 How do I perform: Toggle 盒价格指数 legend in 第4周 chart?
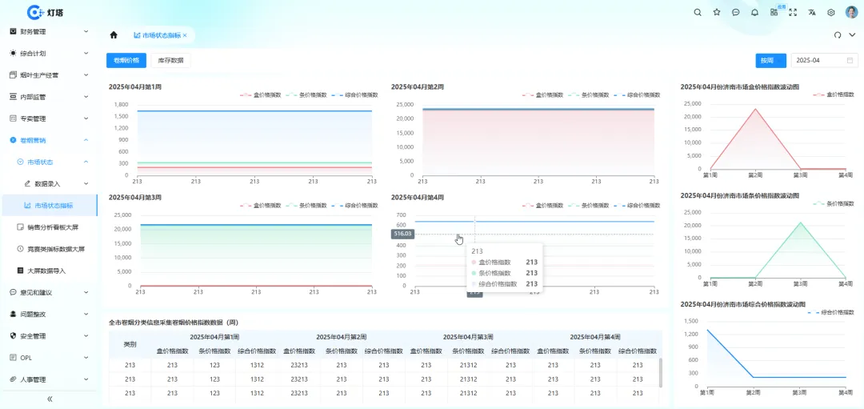pyautogui.click(x=543, y=205)
